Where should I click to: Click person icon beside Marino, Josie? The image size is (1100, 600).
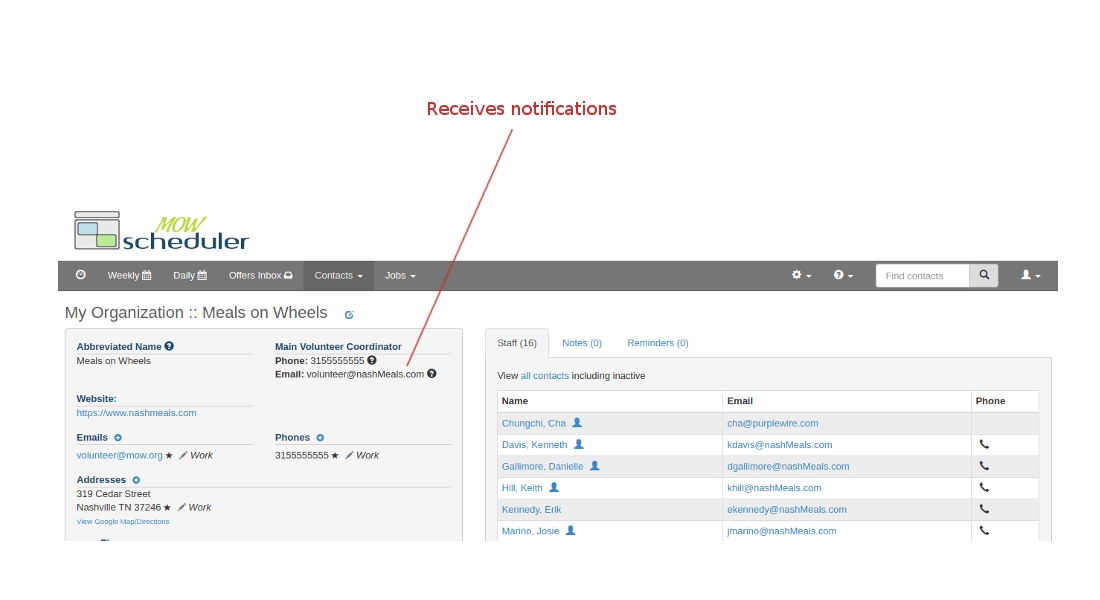click(571, 531)
